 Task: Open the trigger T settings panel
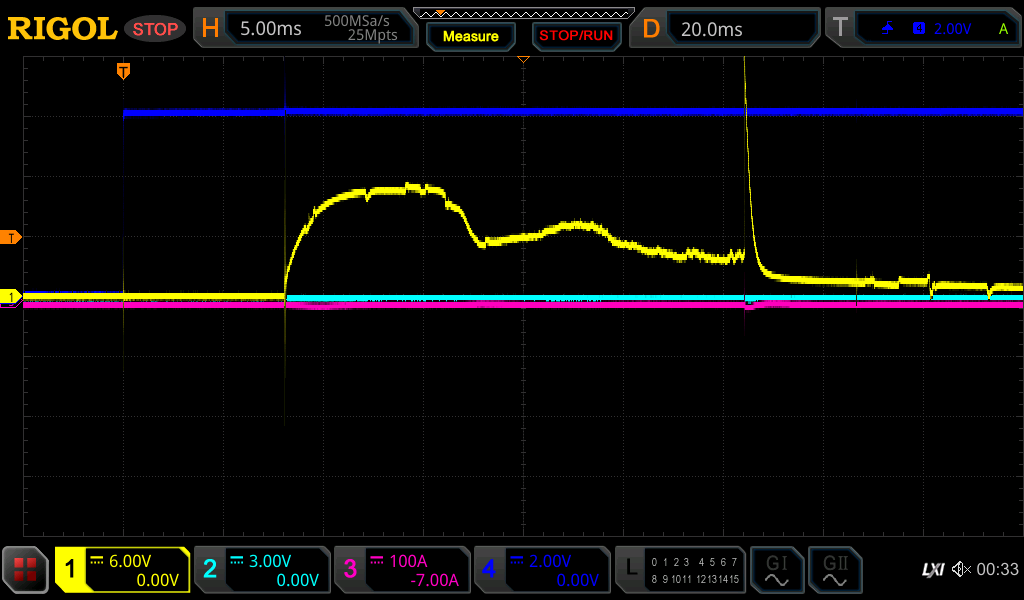click(x=924, y=29)
